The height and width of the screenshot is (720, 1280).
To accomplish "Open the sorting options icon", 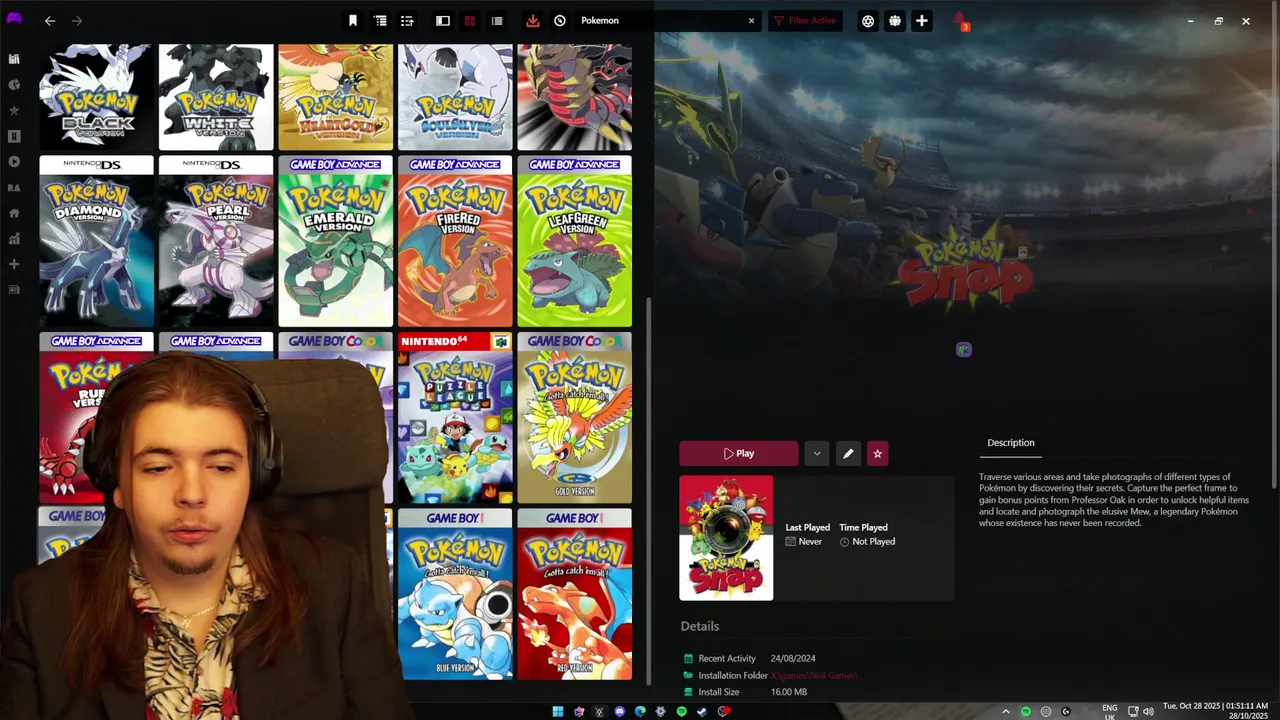I will (407, 21).
